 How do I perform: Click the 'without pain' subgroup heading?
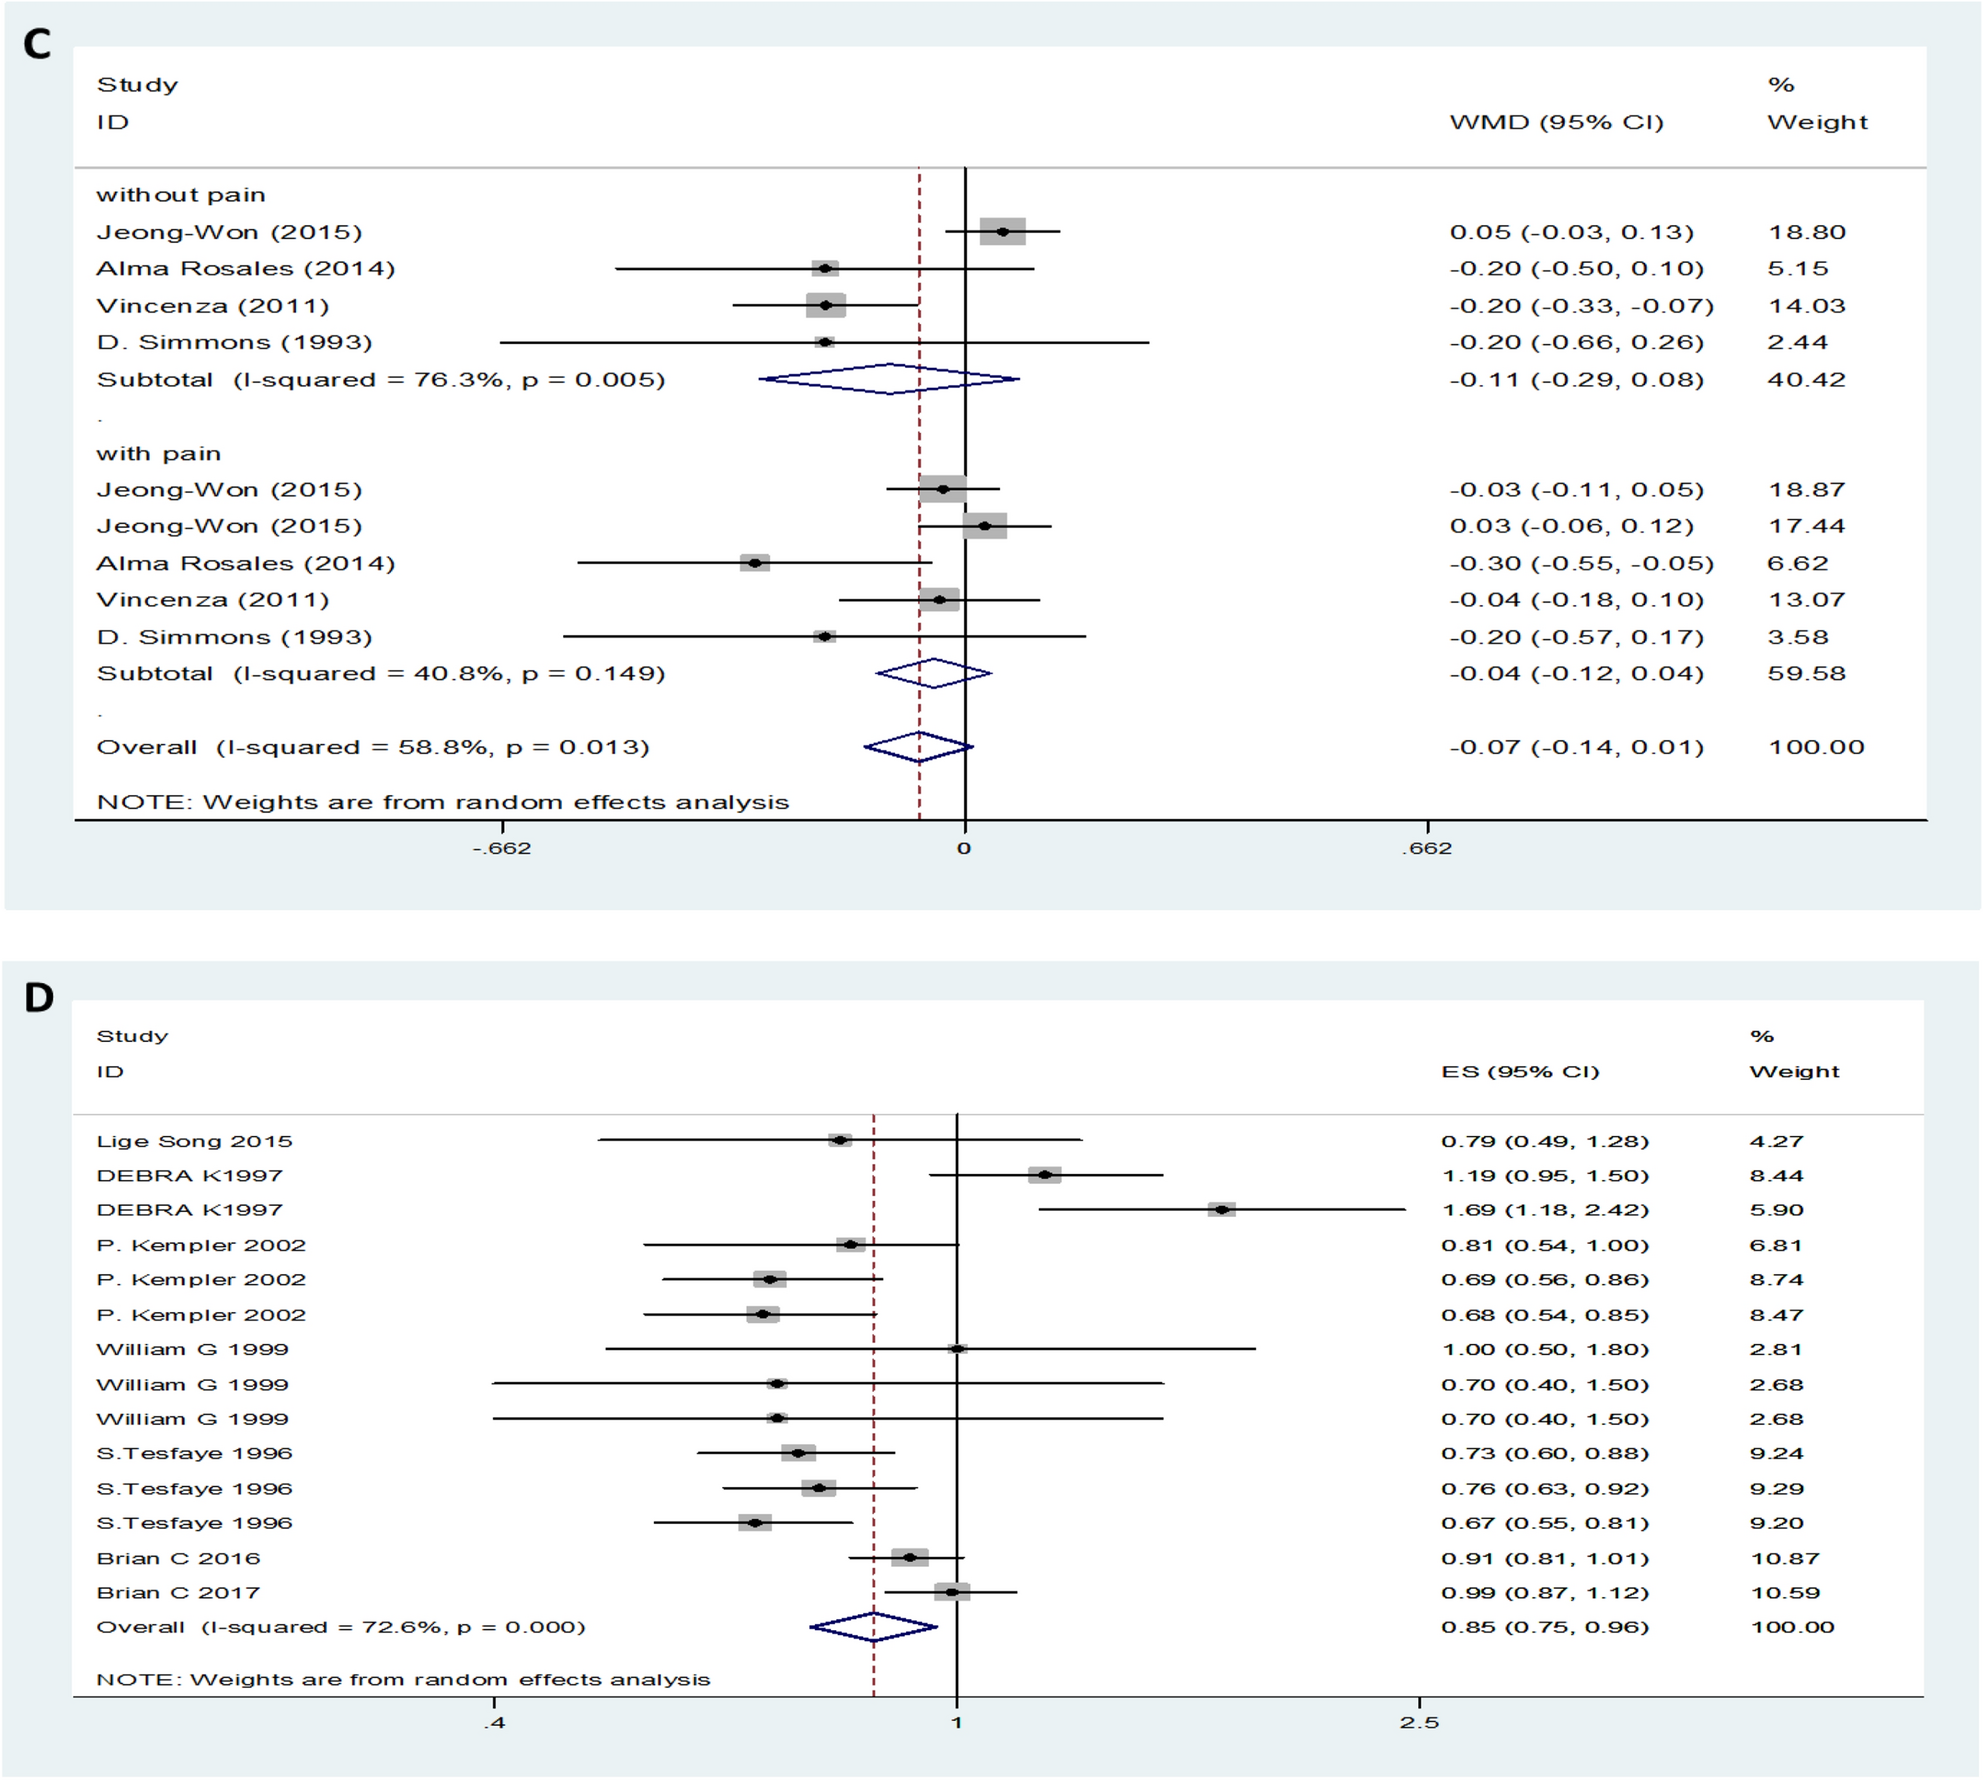[180, 195]
